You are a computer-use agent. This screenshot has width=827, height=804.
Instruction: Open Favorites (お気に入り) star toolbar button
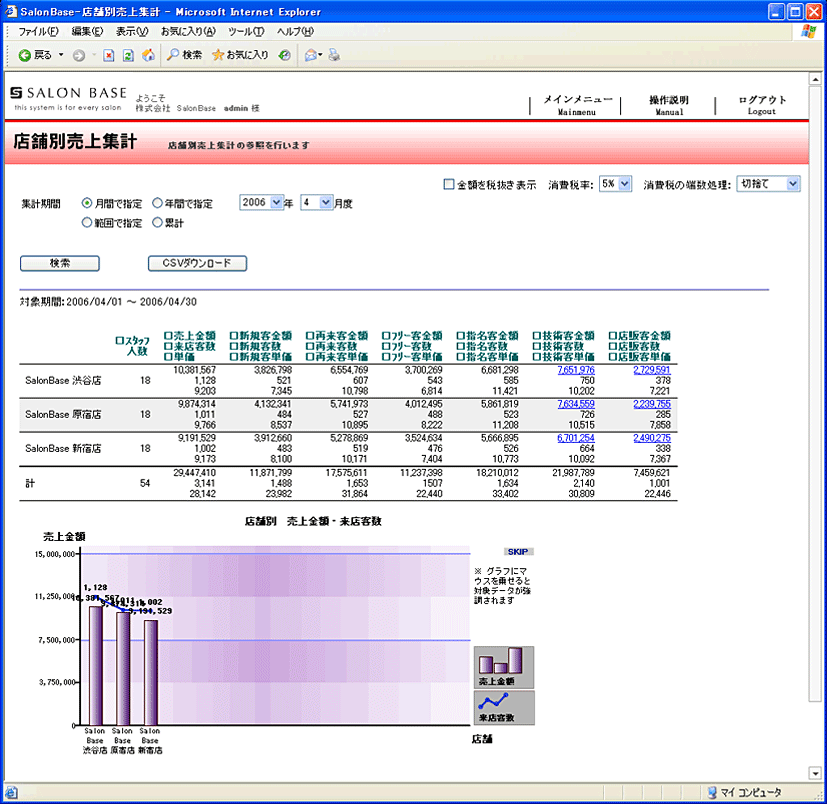pos(240,55)
